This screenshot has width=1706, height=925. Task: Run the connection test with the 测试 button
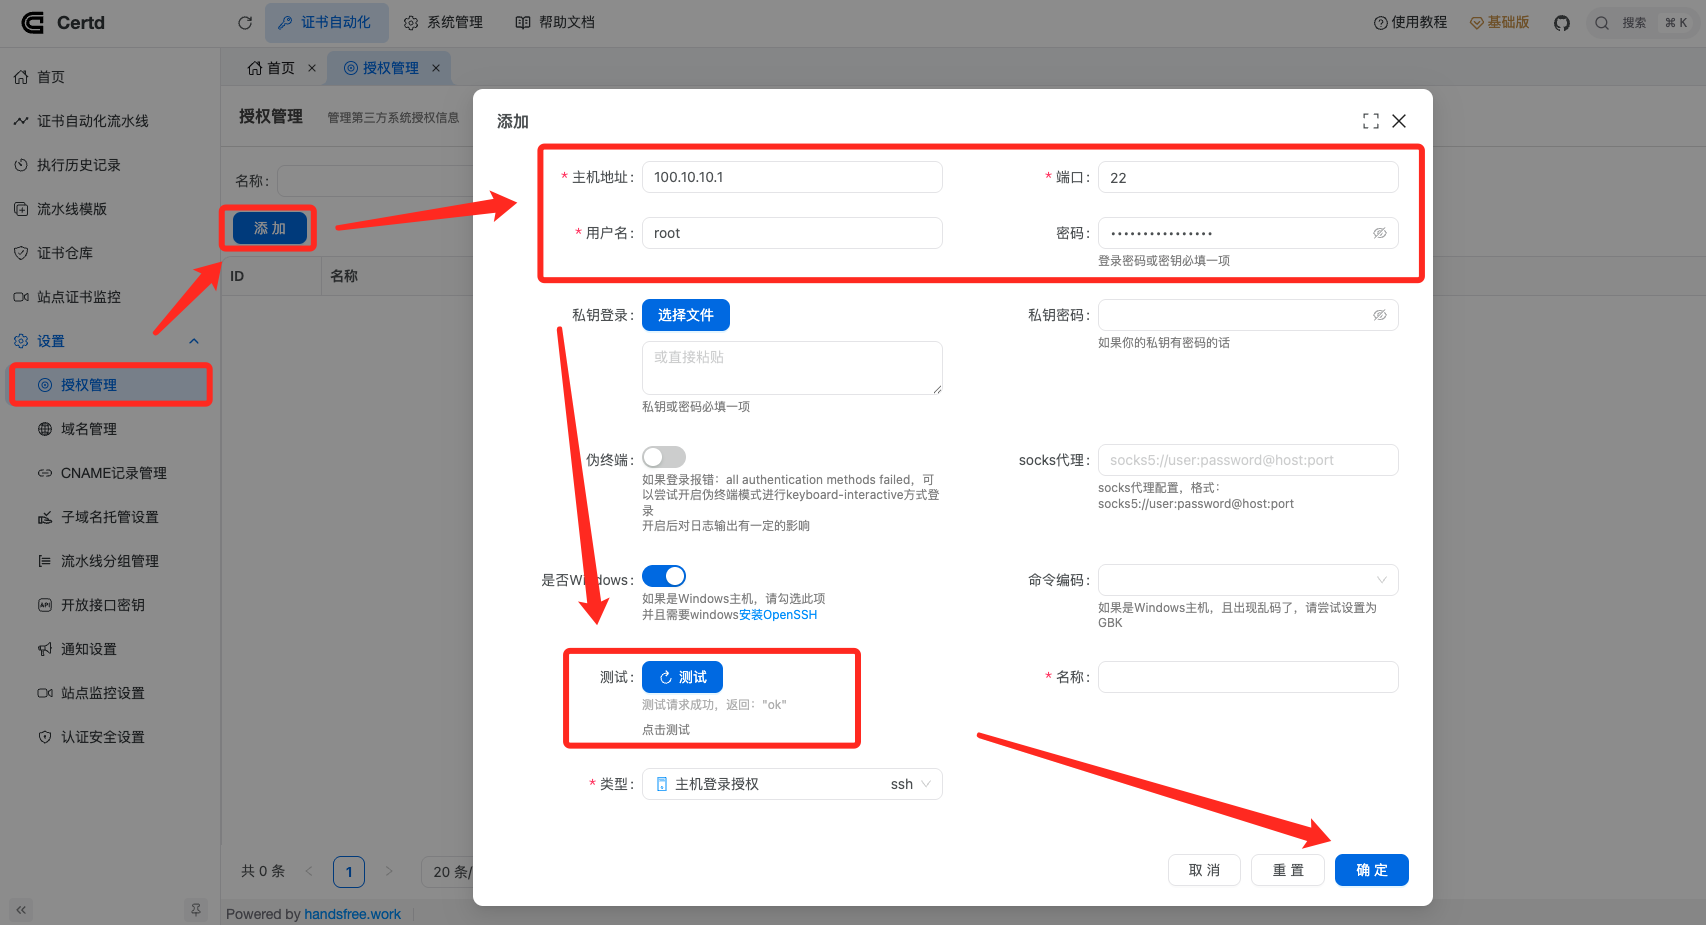682,677
